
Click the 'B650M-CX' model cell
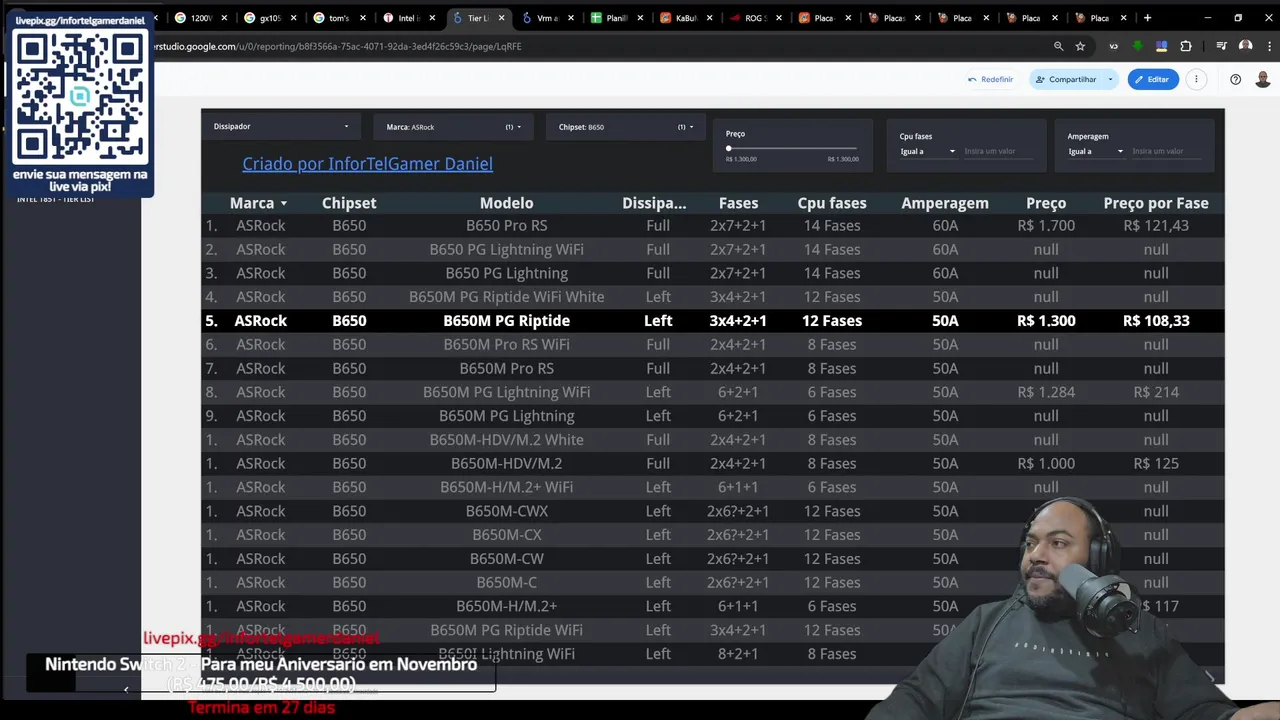coord(506,535)
